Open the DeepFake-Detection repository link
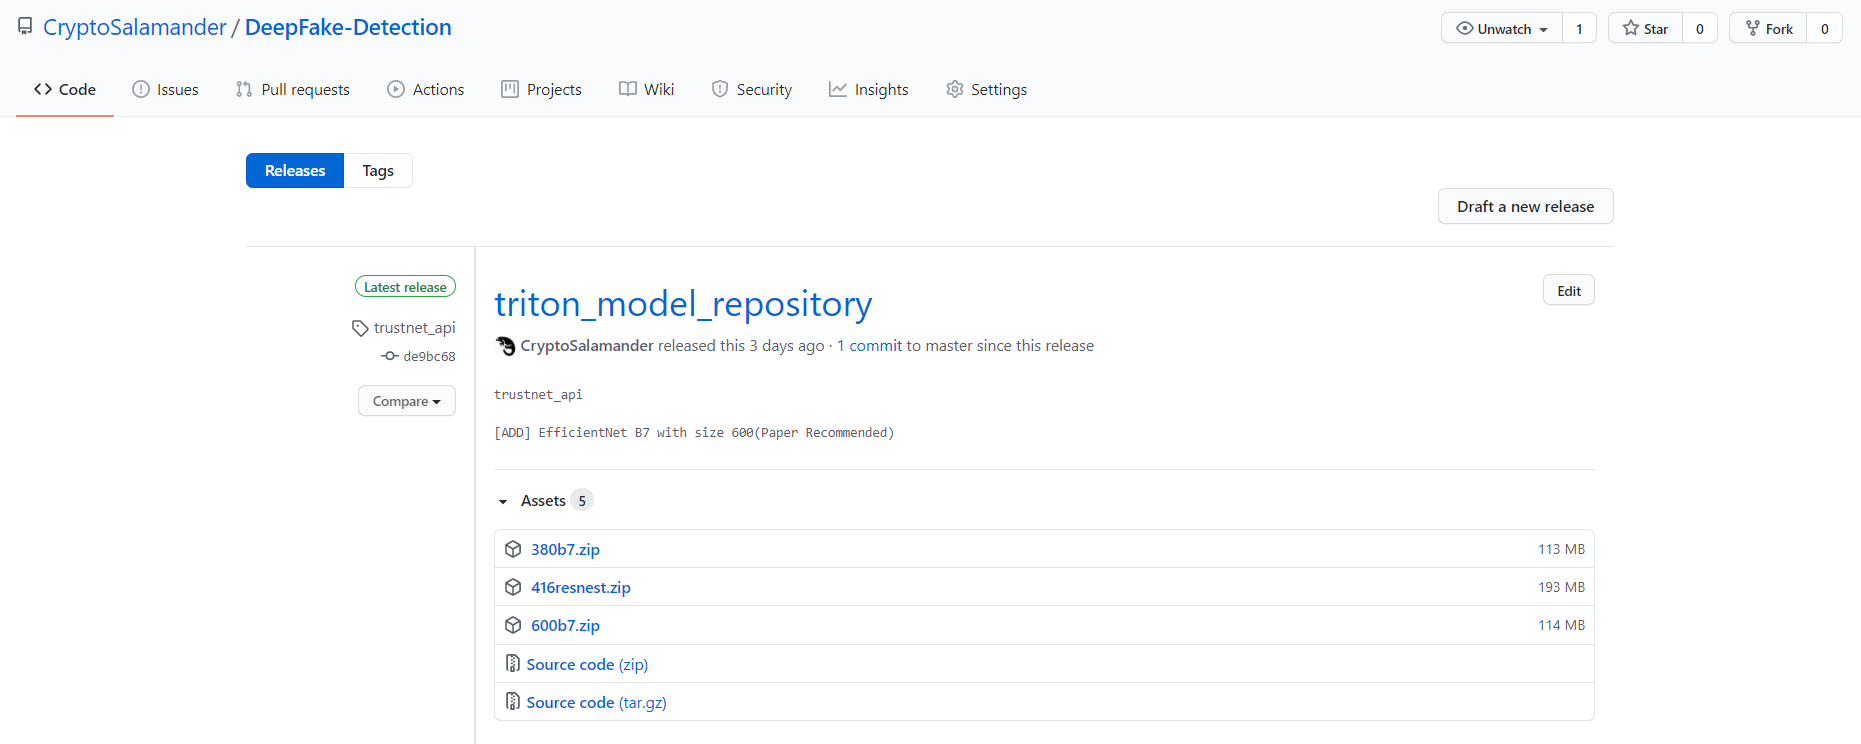Viewport: 1861px width, 744px height. point(348,27)
